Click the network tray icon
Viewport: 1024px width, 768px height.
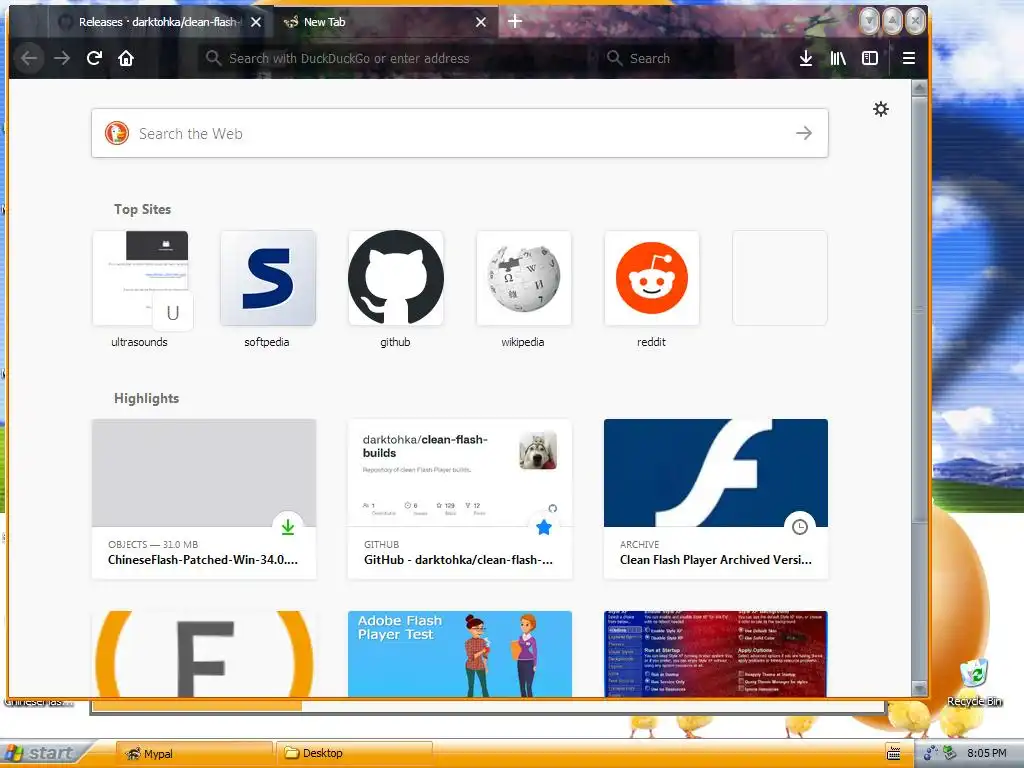tap(931, 753)
